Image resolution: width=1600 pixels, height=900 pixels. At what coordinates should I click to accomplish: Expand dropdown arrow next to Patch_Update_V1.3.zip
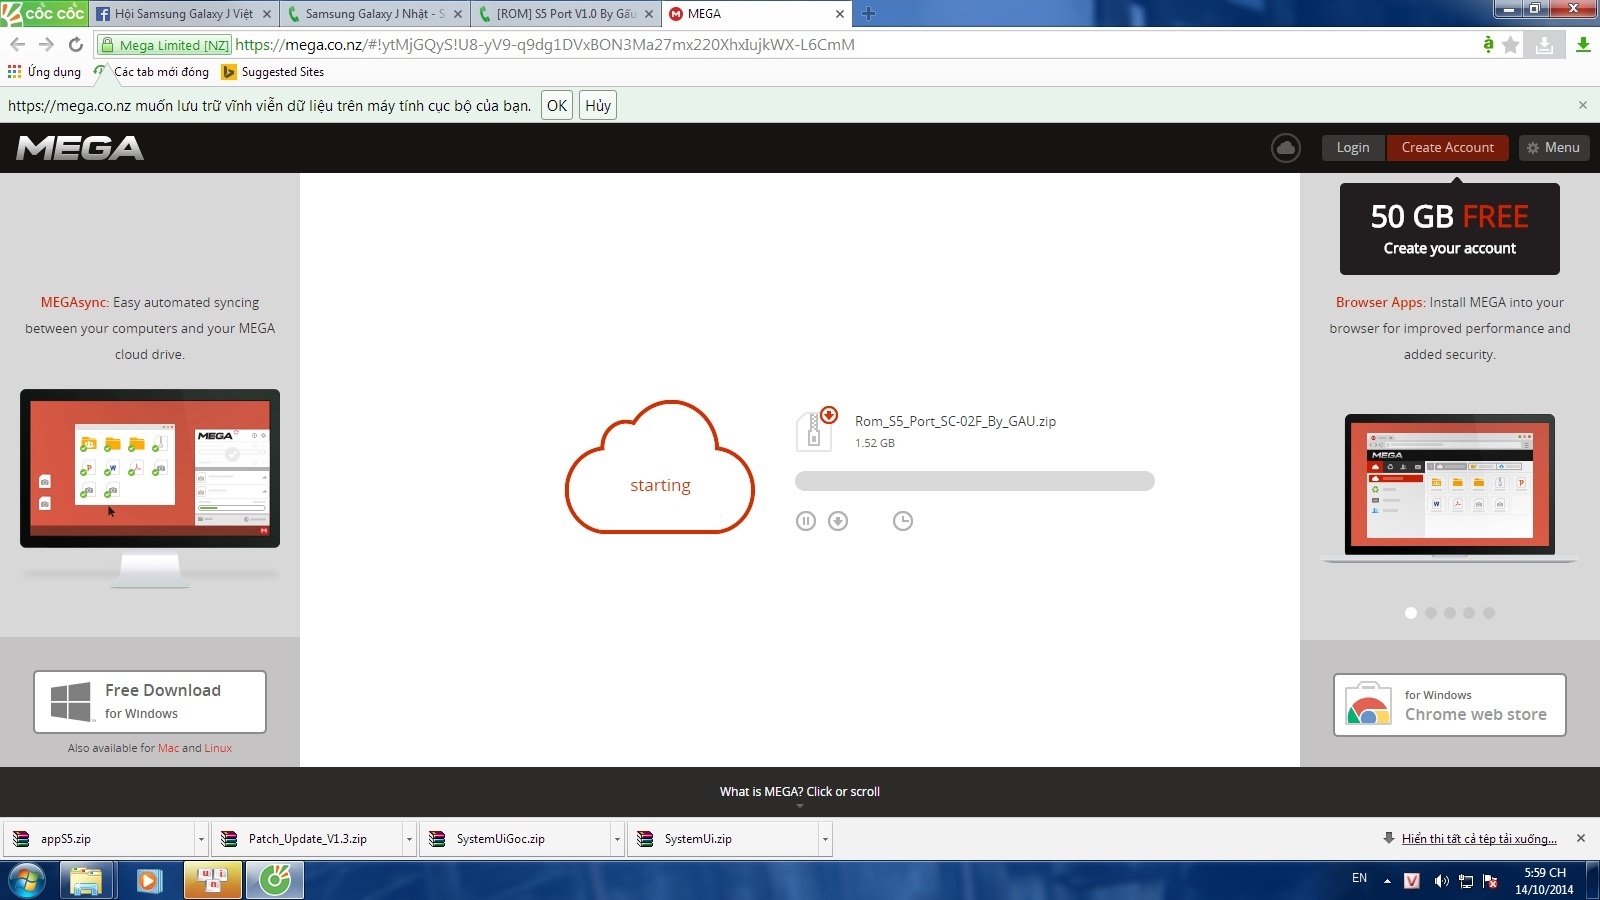(x=409, y=839)
